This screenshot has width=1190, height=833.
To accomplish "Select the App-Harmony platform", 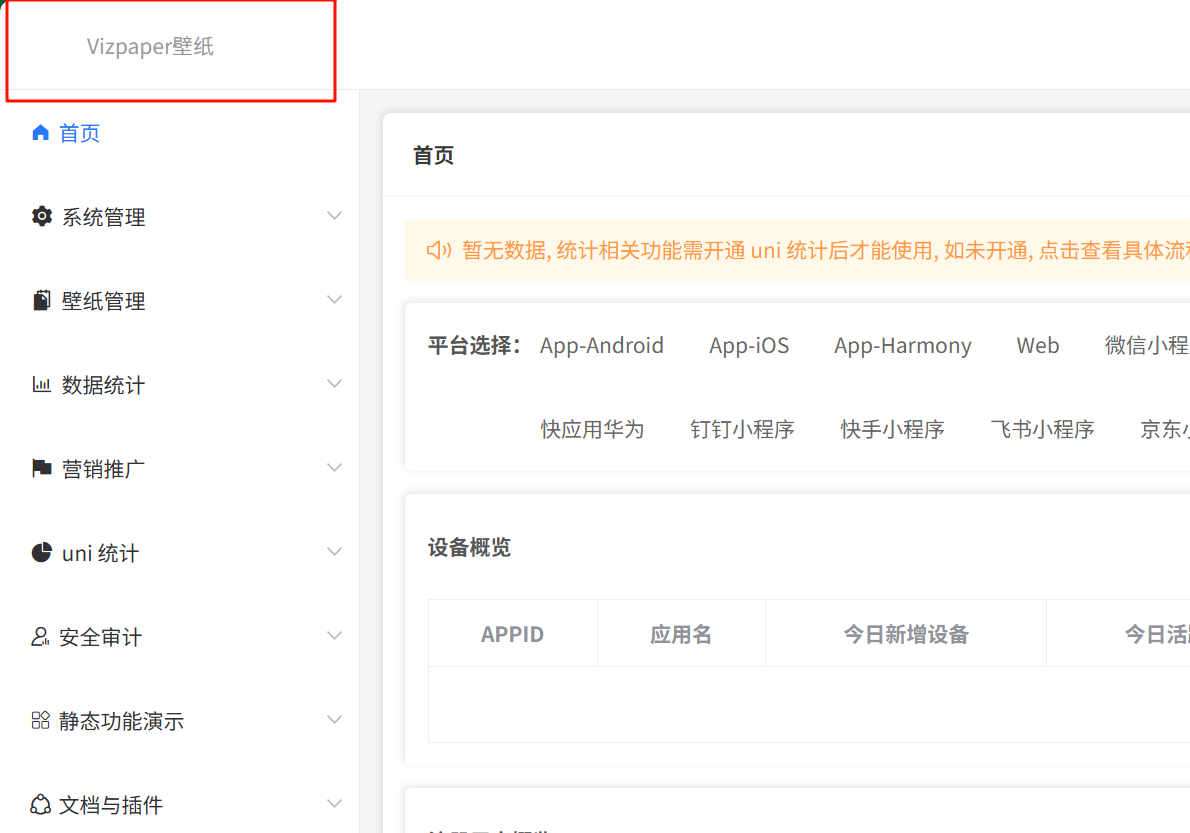I will (x=902, y=345).
